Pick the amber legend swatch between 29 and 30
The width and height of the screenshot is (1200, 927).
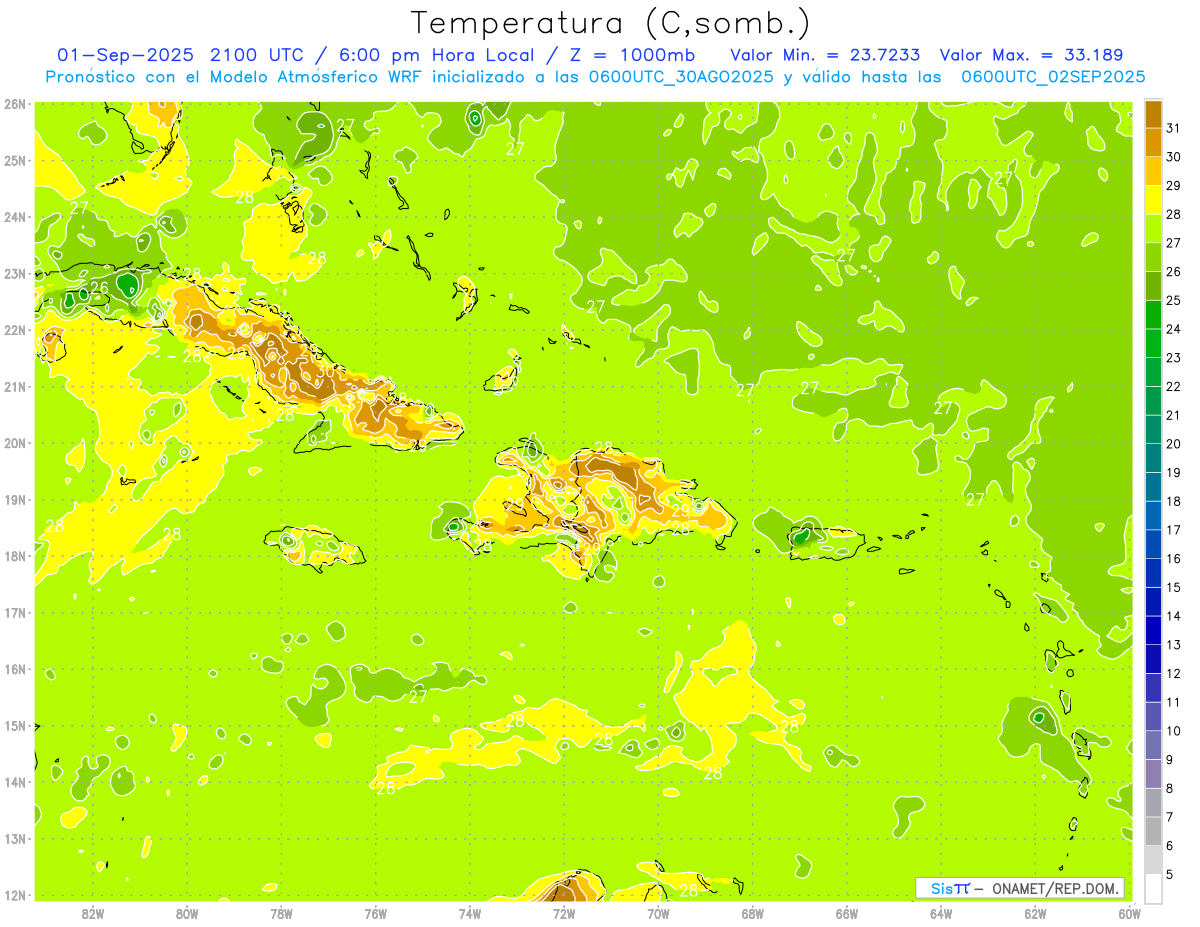coord(1153,171)
